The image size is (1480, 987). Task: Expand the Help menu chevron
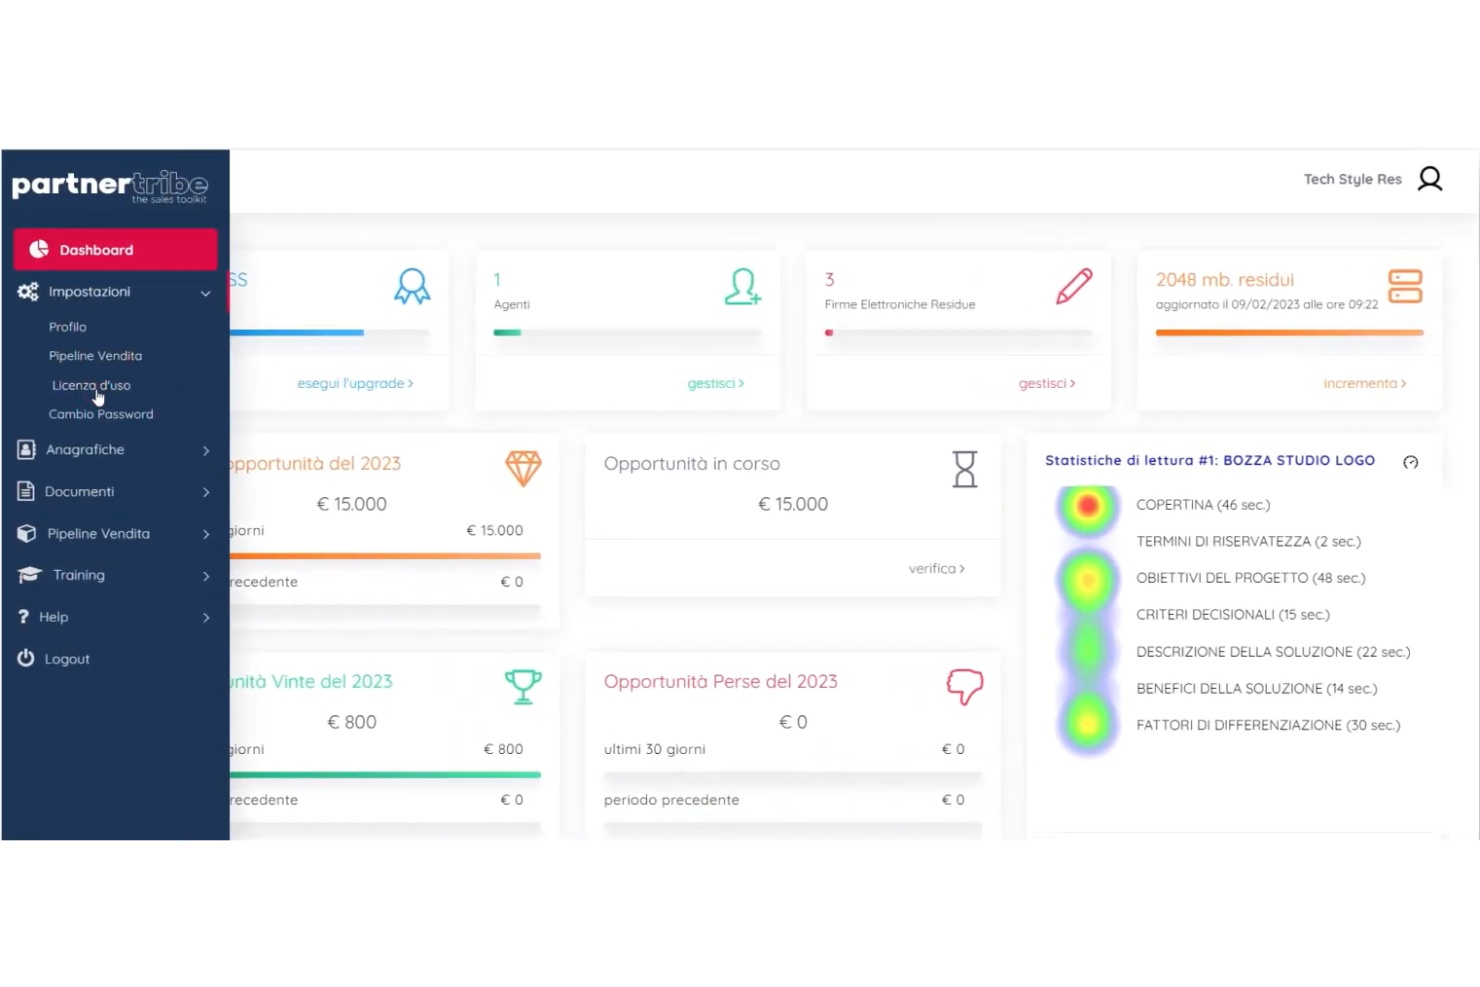point(205,617)
